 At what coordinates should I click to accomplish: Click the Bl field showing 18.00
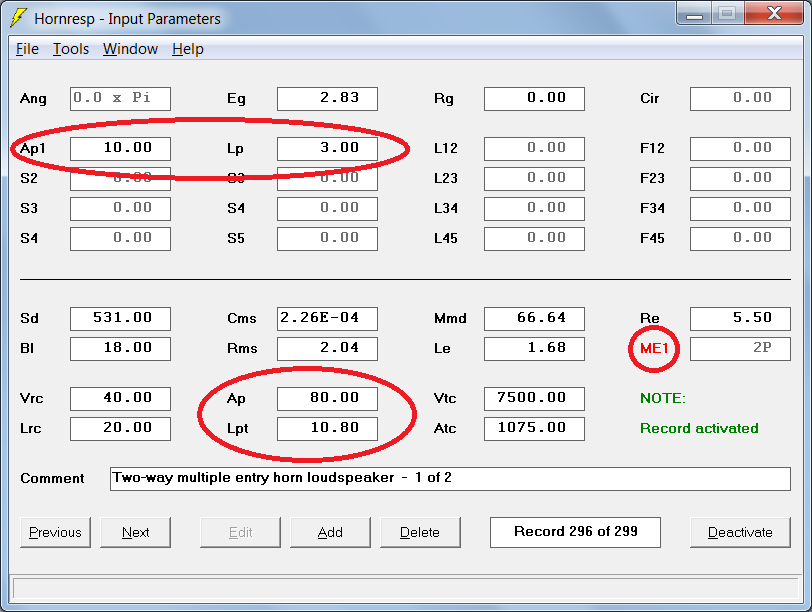pyautogui.click(x=120, y=349)
